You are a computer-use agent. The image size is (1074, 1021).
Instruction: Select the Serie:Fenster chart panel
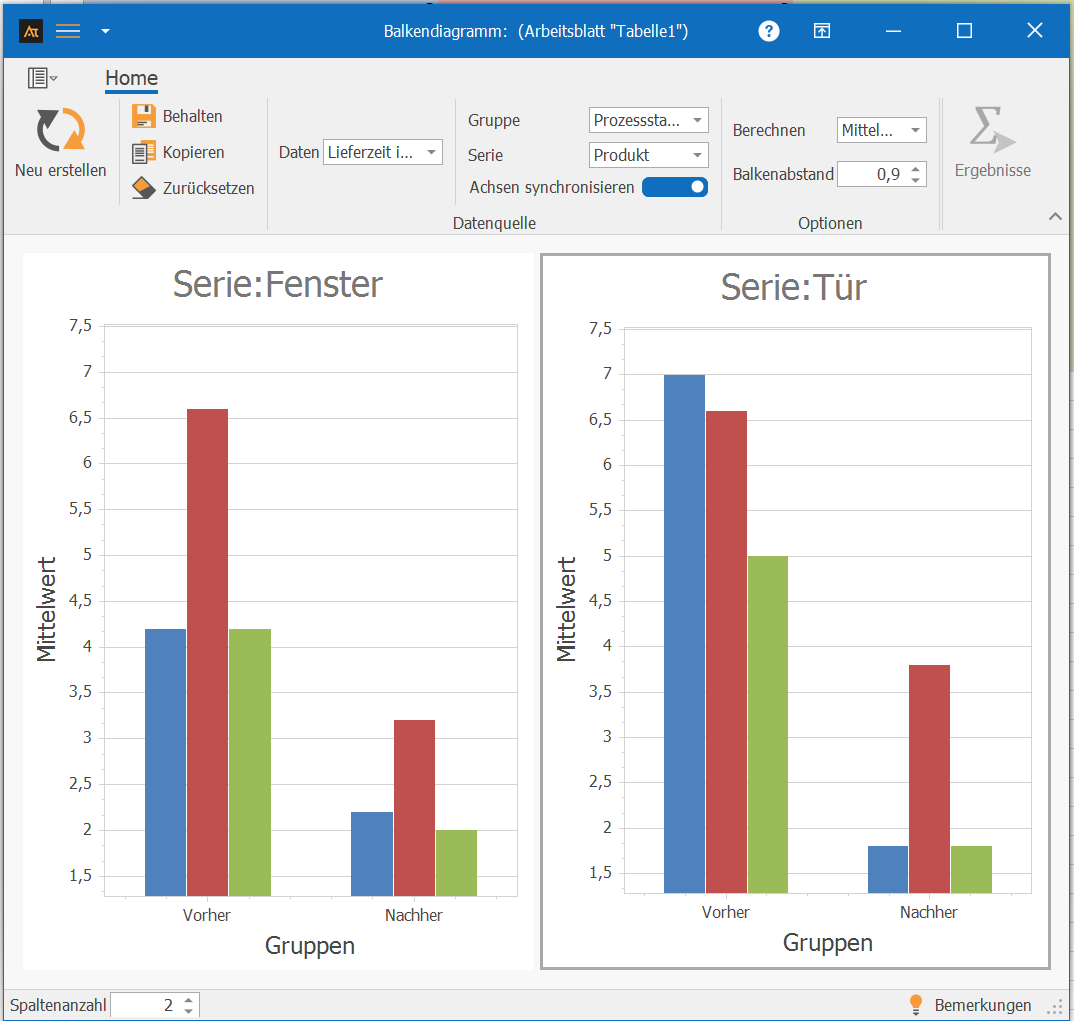[278, 610]
